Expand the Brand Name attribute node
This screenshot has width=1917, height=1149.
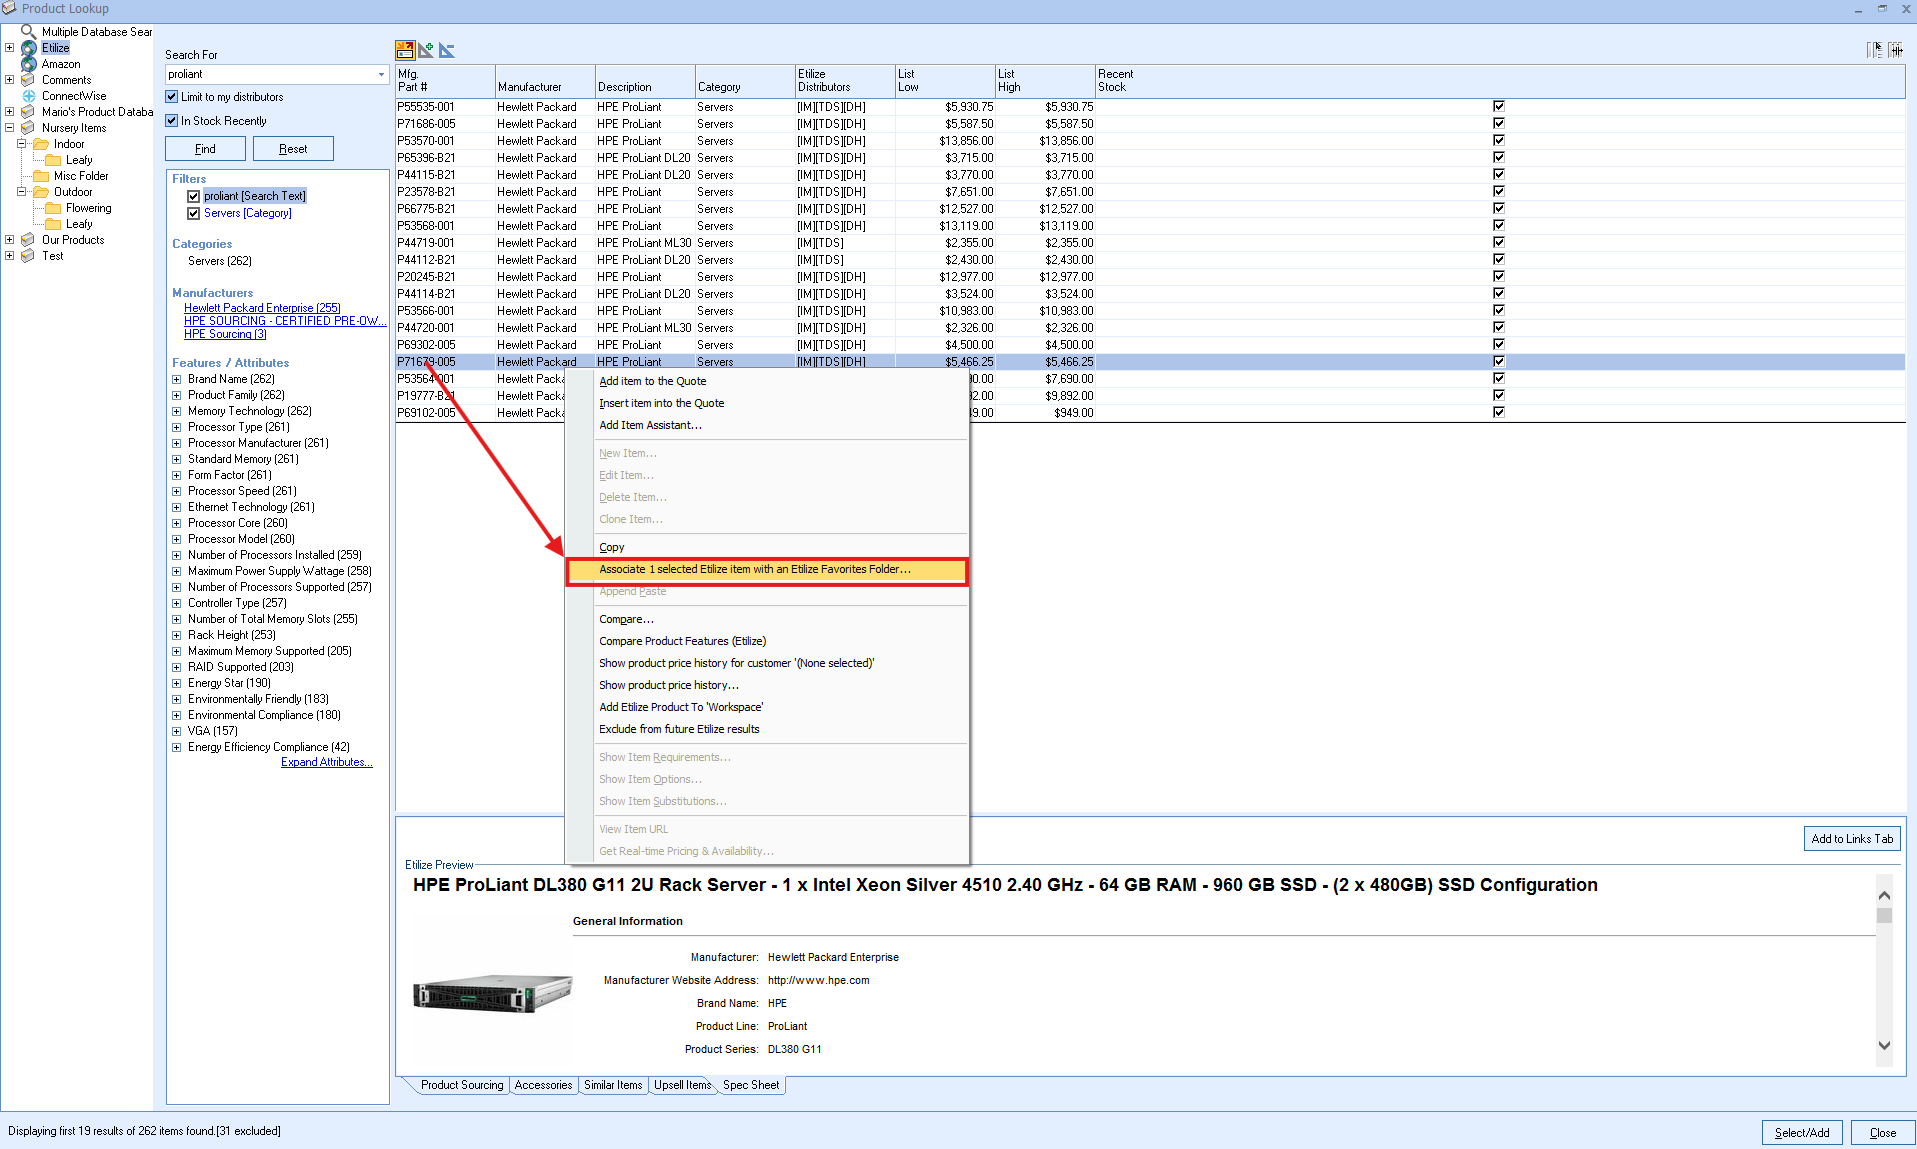(177, 380)
